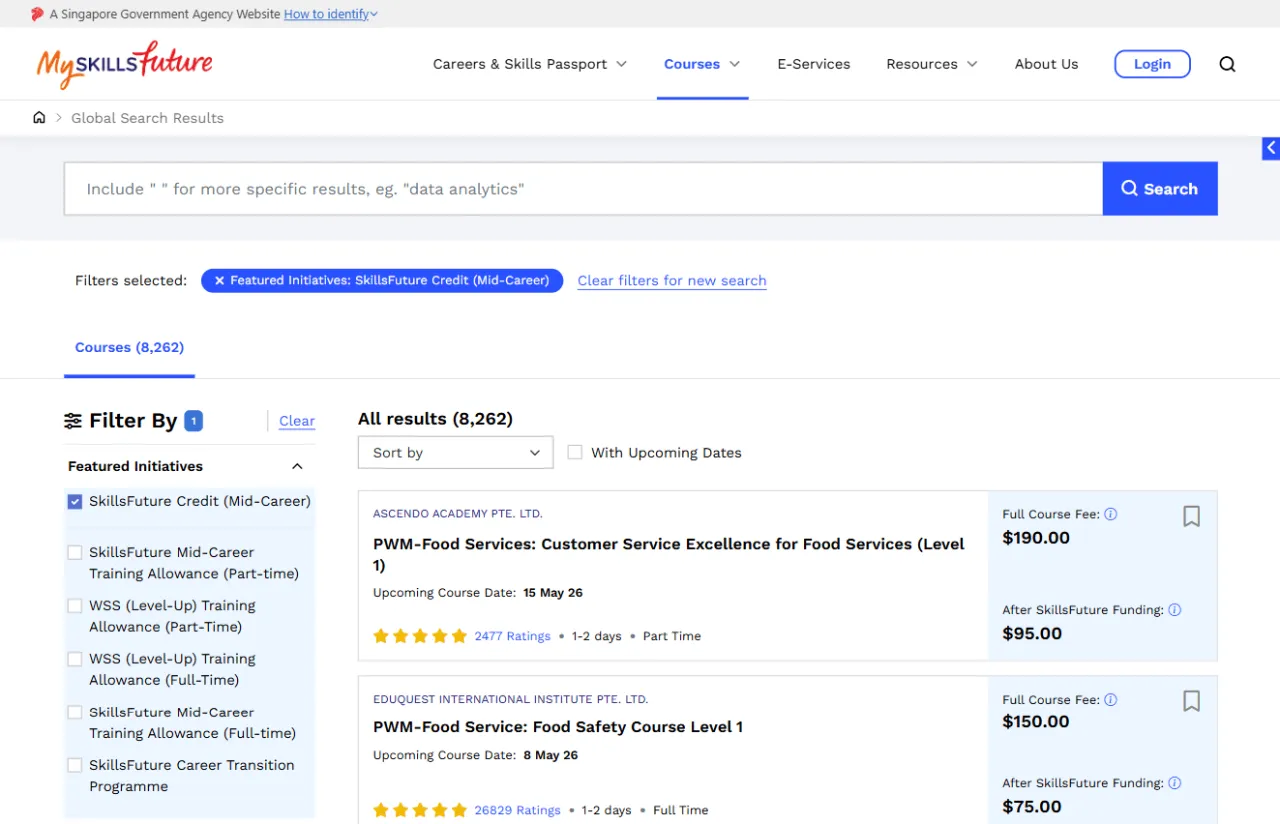The width and height of the screenshot is (1280, 824).
Task: Enable With Upcoming Dates checkbox
Action: point(575,452)
